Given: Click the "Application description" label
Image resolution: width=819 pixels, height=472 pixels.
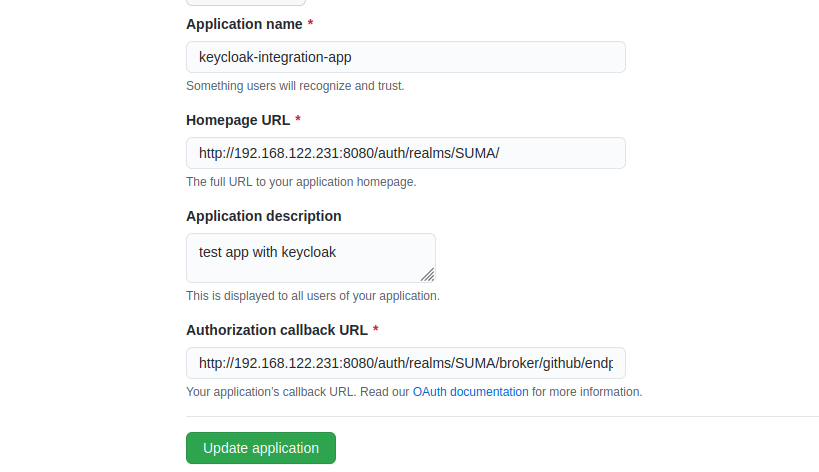Looking at the screenshot, I should point(264,216).
